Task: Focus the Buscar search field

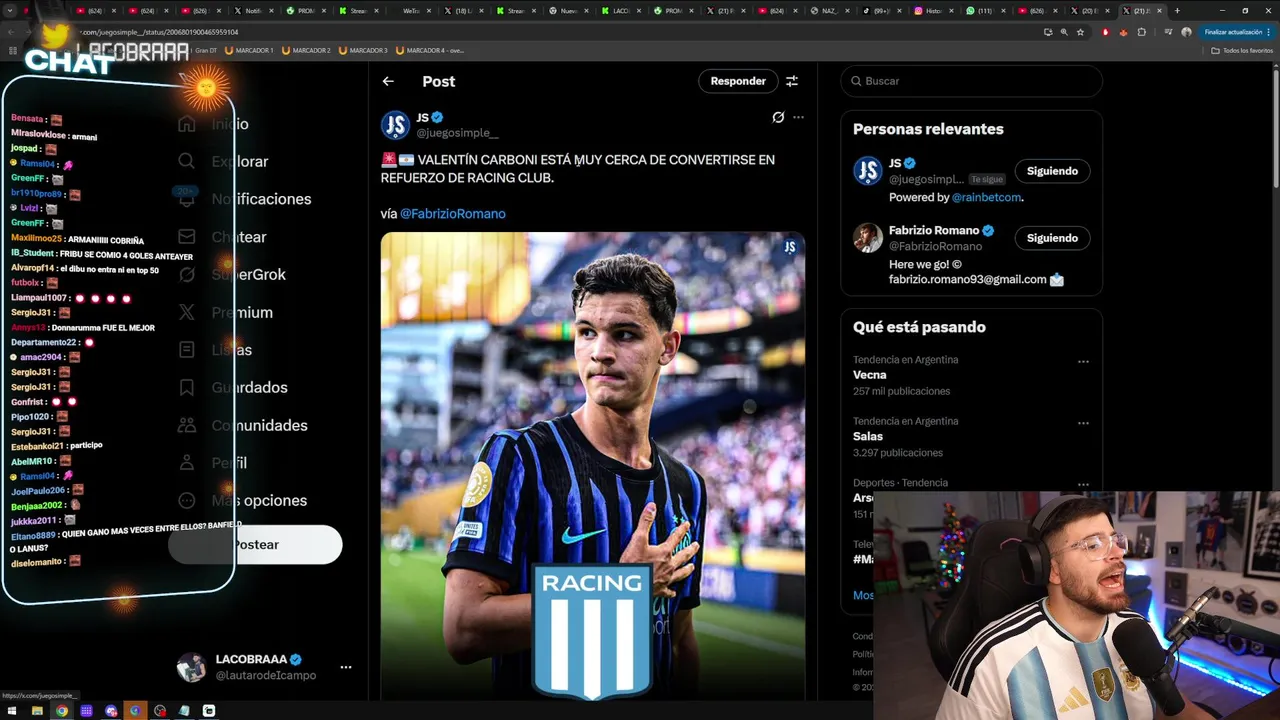Action: 972,81
